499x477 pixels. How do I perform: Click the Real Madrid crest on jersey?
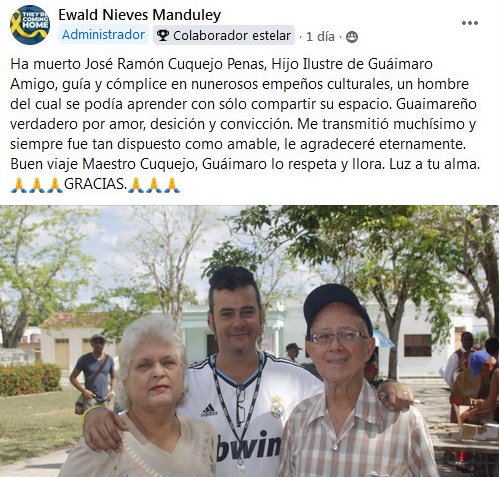[277, 407]
